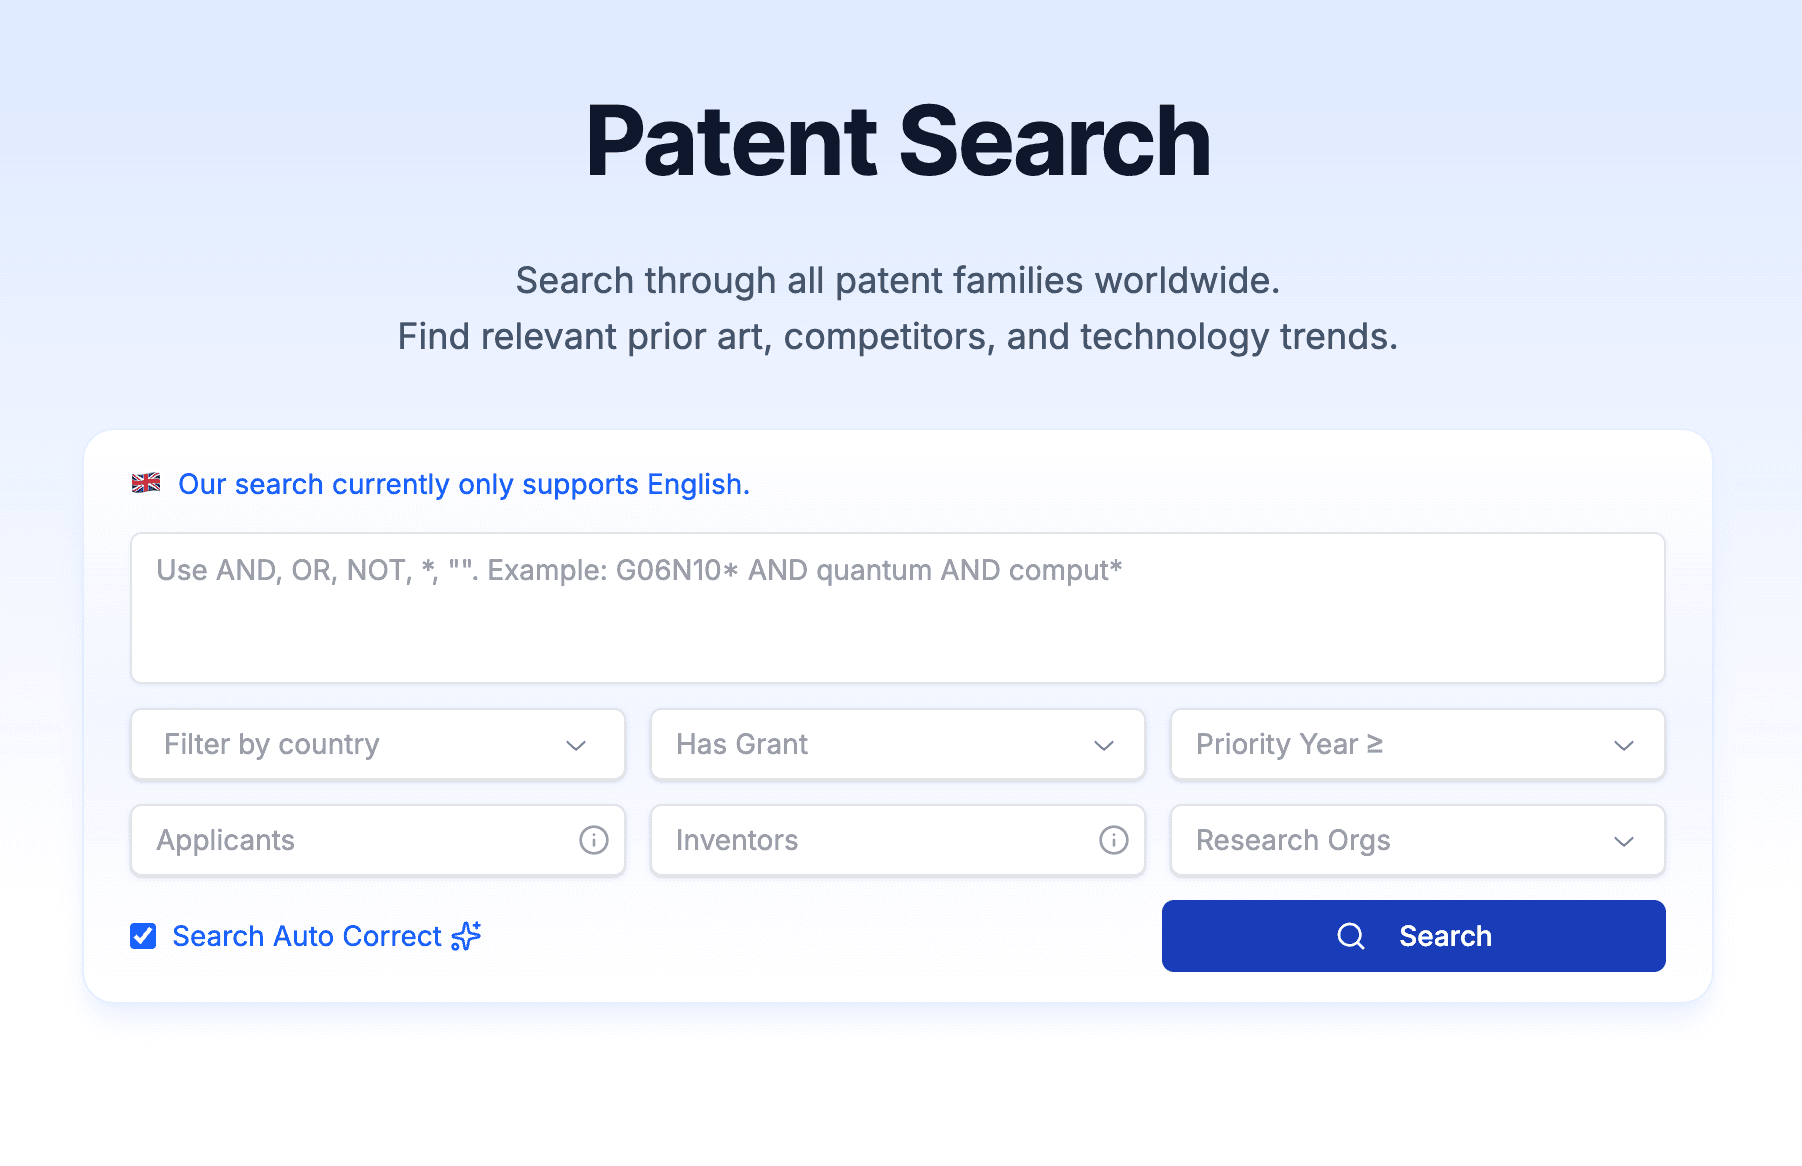Screen dimensions: 1802x1166
Task: Click the info icon in the Inventors field
Action: pos(1113,840)
